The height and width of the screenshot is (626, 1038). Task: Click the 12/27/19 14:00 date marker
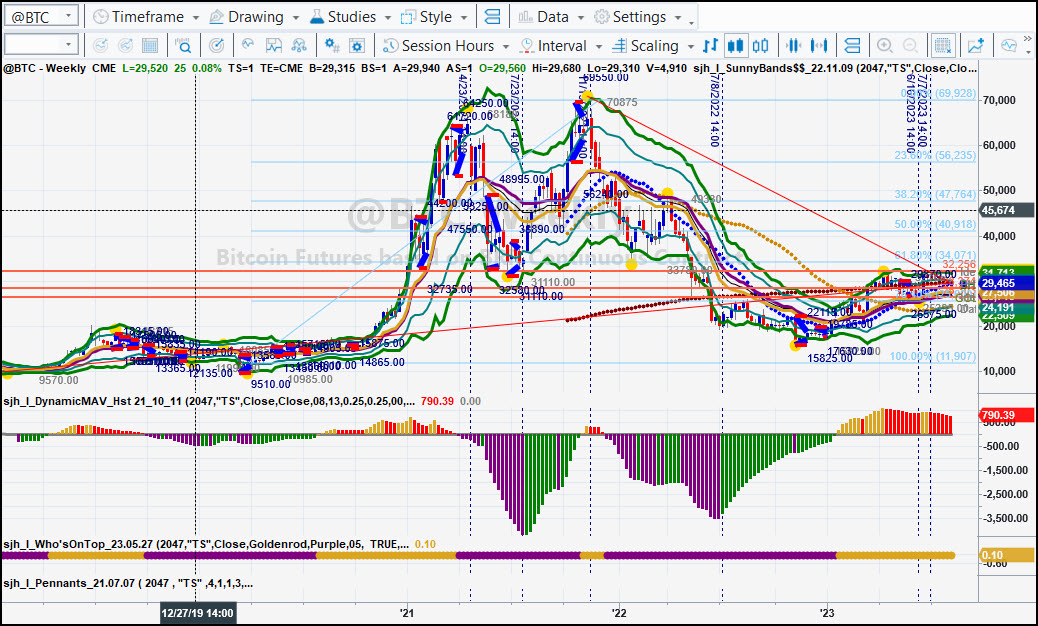pyautogui.click(x=198, y=613)
